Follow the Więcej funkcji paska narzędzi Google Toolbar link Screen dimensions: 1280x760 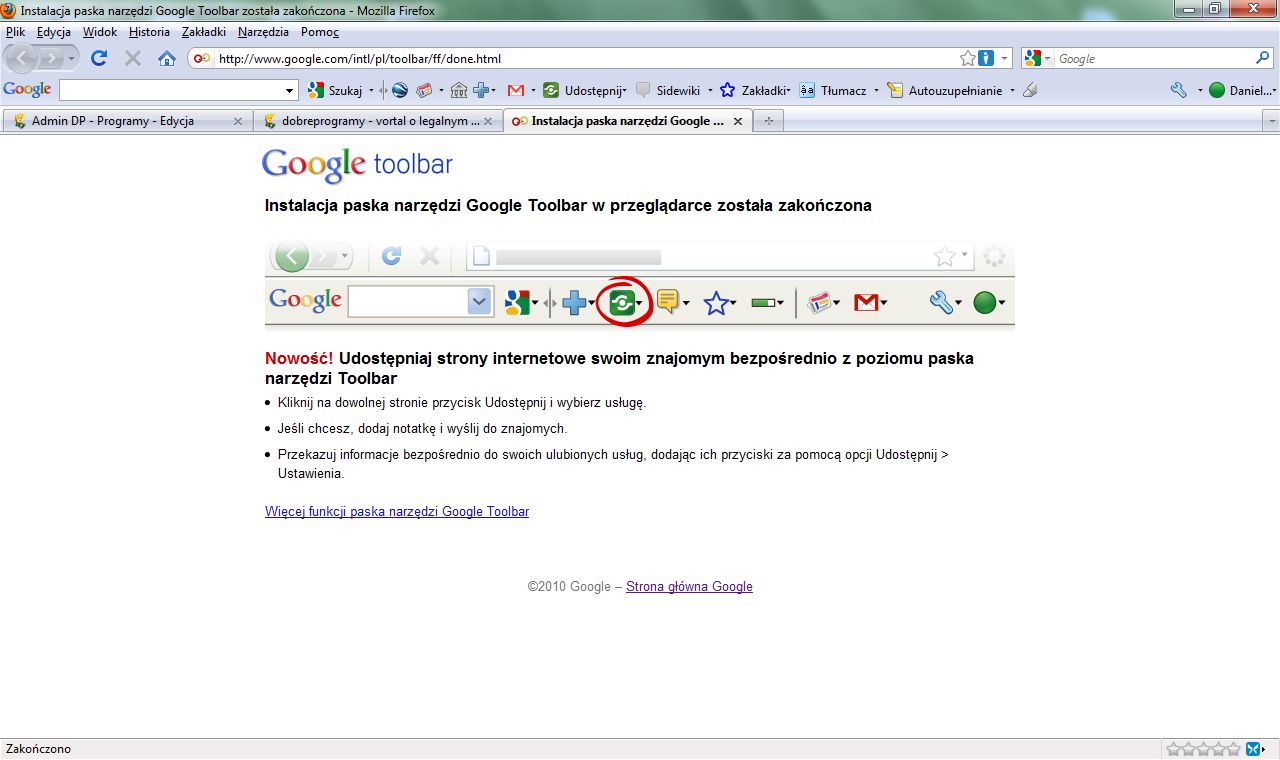(397, 511)
